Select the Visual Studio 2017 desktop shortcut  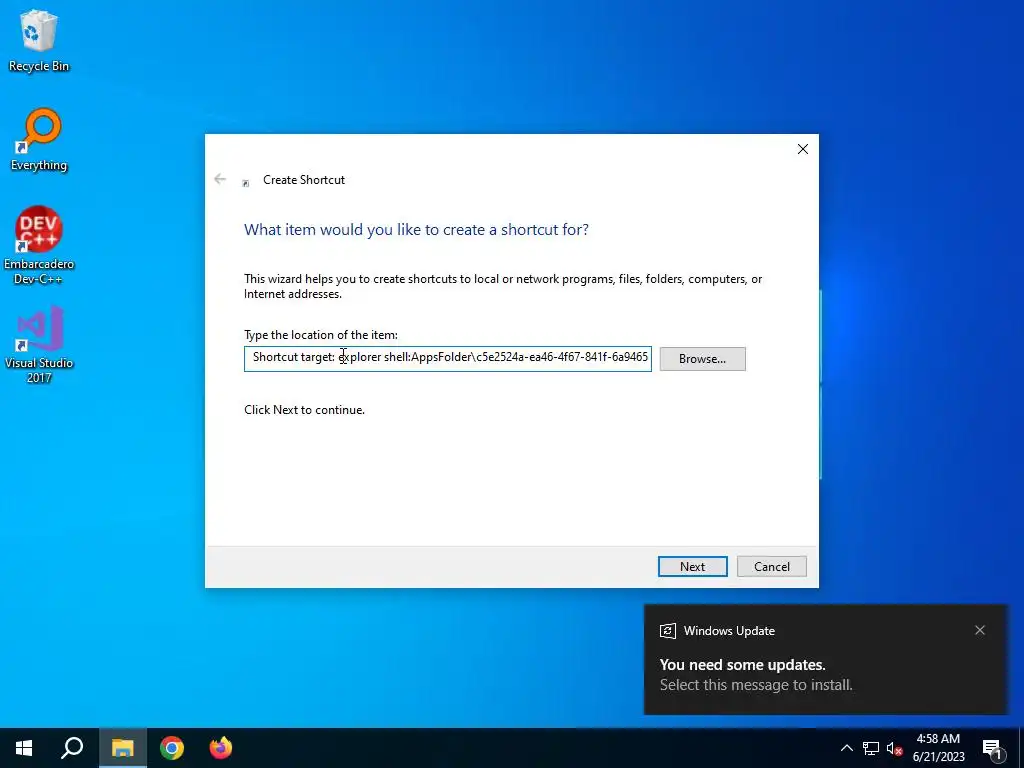39,344
